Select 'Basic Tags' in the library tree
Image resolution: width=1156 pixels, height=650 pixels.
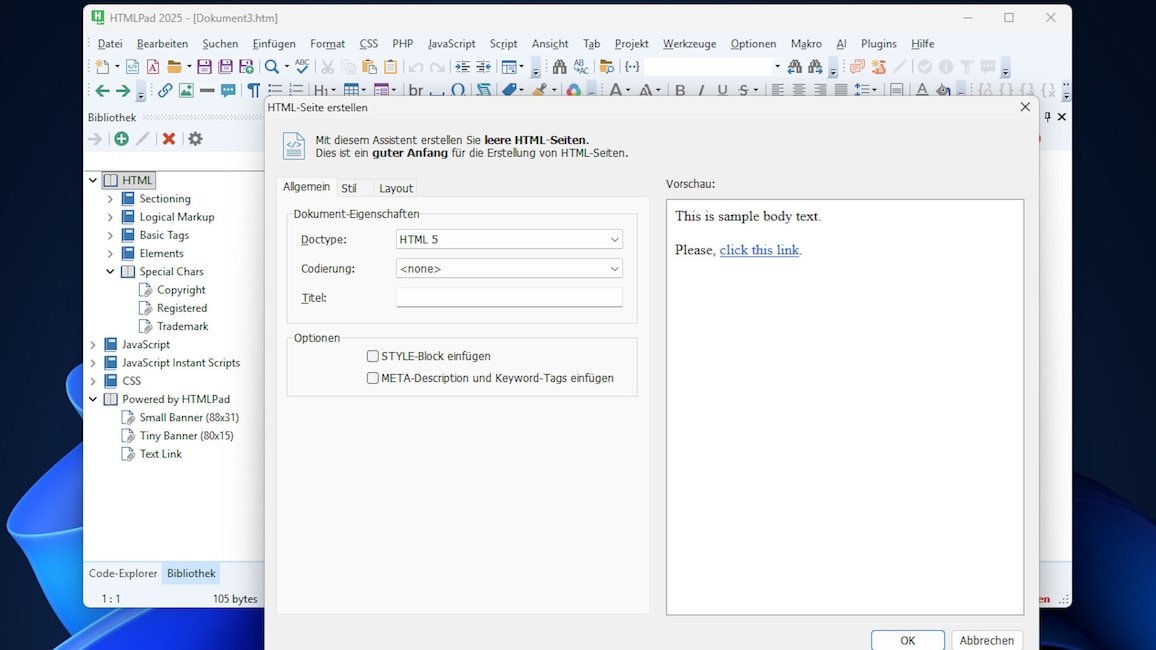click(x=164, y=235)
